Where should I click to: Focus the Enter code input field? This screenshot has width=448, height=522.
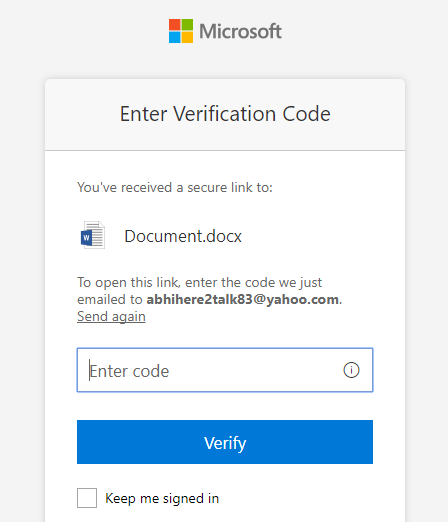225,370
